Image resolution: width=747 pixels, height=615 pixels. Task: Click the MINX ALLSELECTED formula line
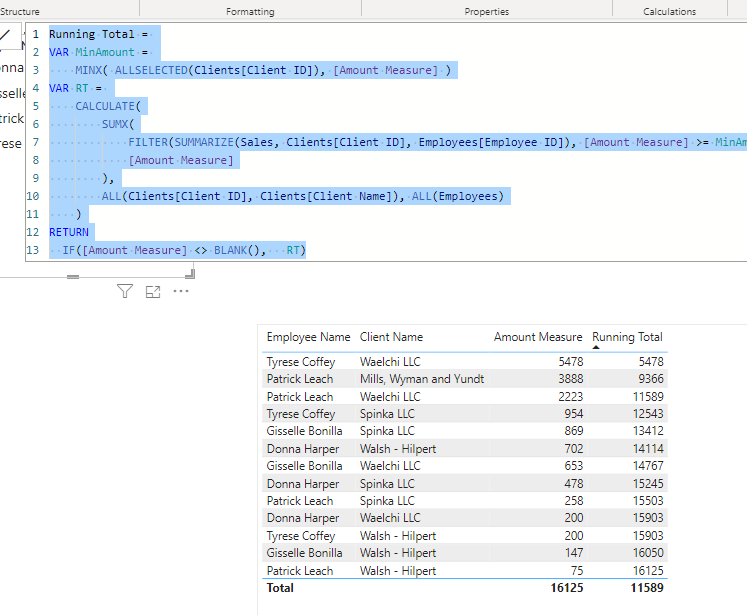tap(262, 71)
